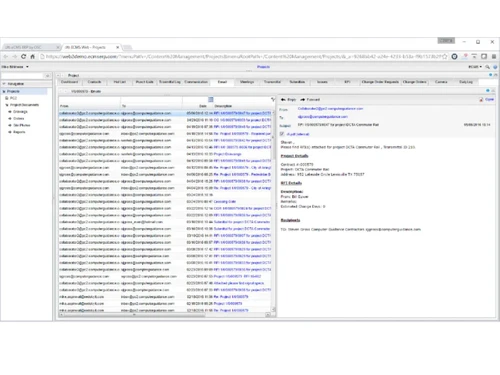Click the magnifier search icon in app header
The width and height of the screenshot is (500, 375).
tap(487, 67)
